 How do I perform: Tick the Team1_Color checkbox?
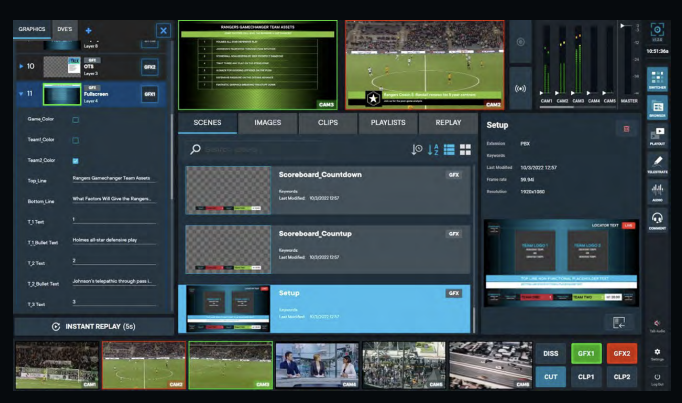coord(76,140)
